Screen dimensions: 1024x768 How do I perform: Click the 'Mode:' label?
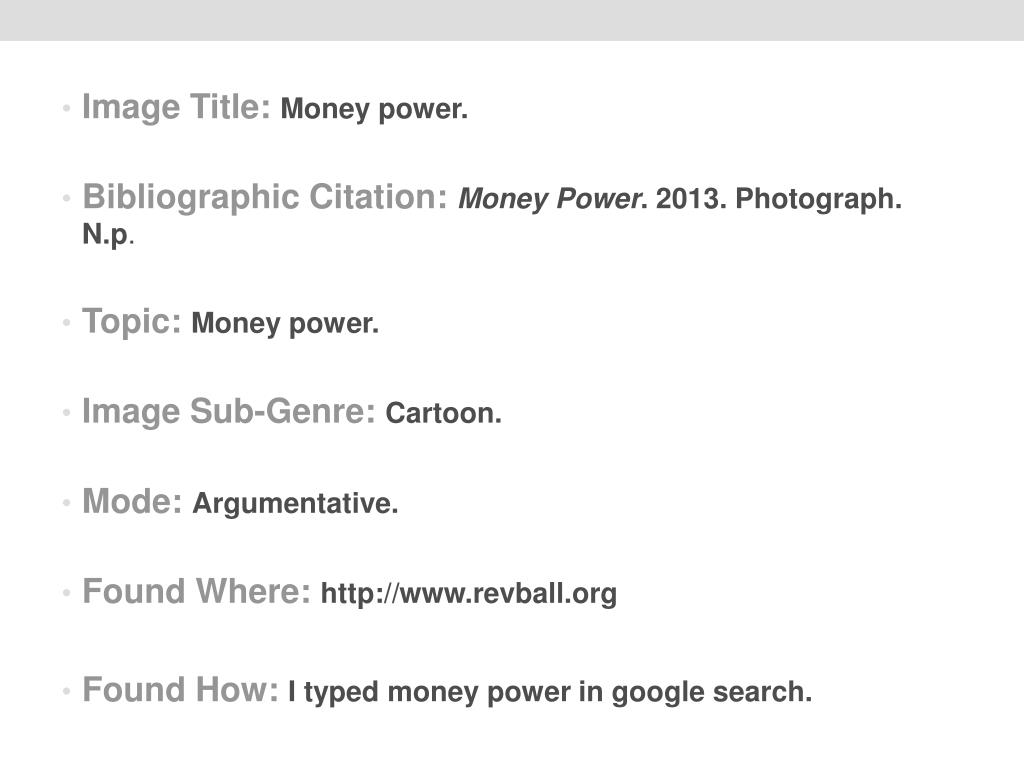[132, 502]
